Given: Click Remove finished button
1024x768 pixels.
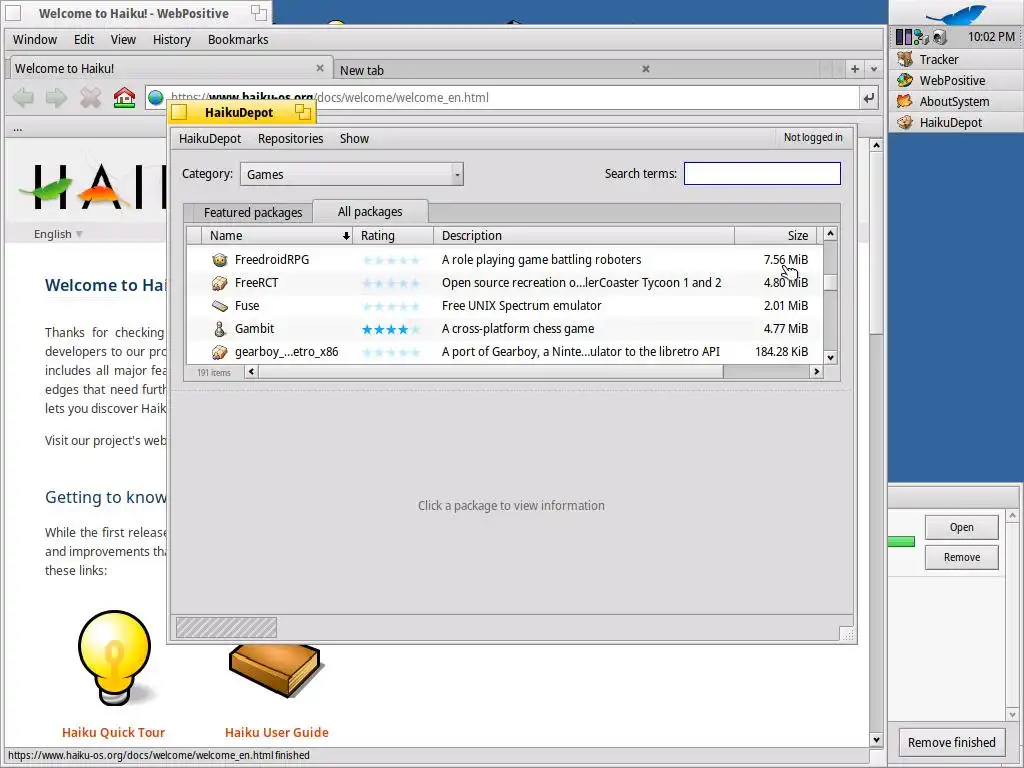Looking at the screenshot, I should coord(952,743).
